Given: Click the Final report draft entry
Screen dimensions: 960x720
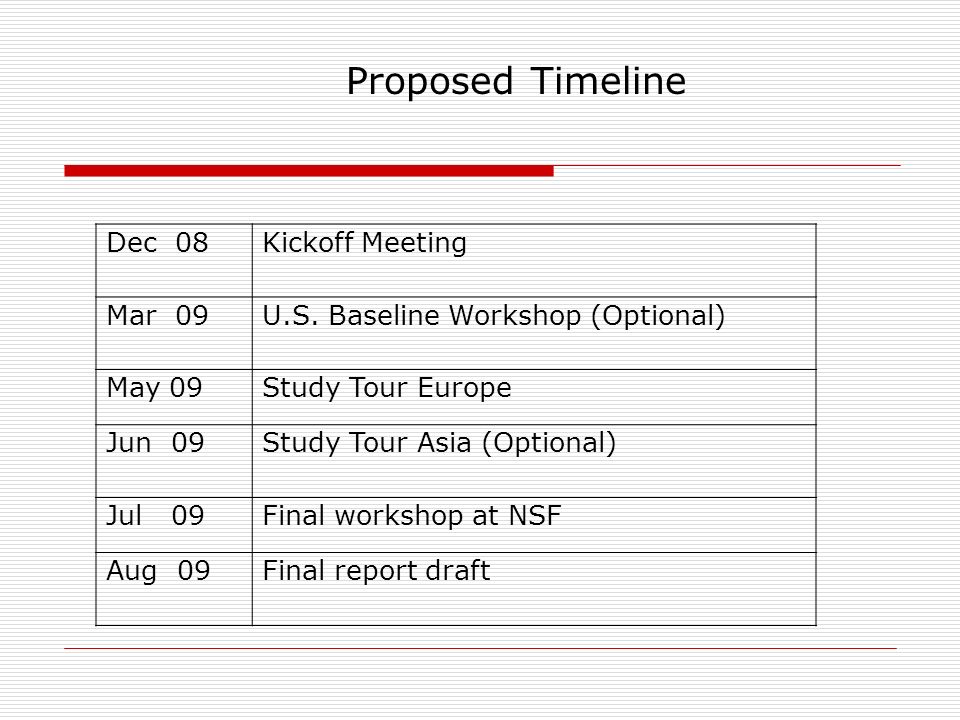Looking at the screenshot, I should [x=377, y=571].
